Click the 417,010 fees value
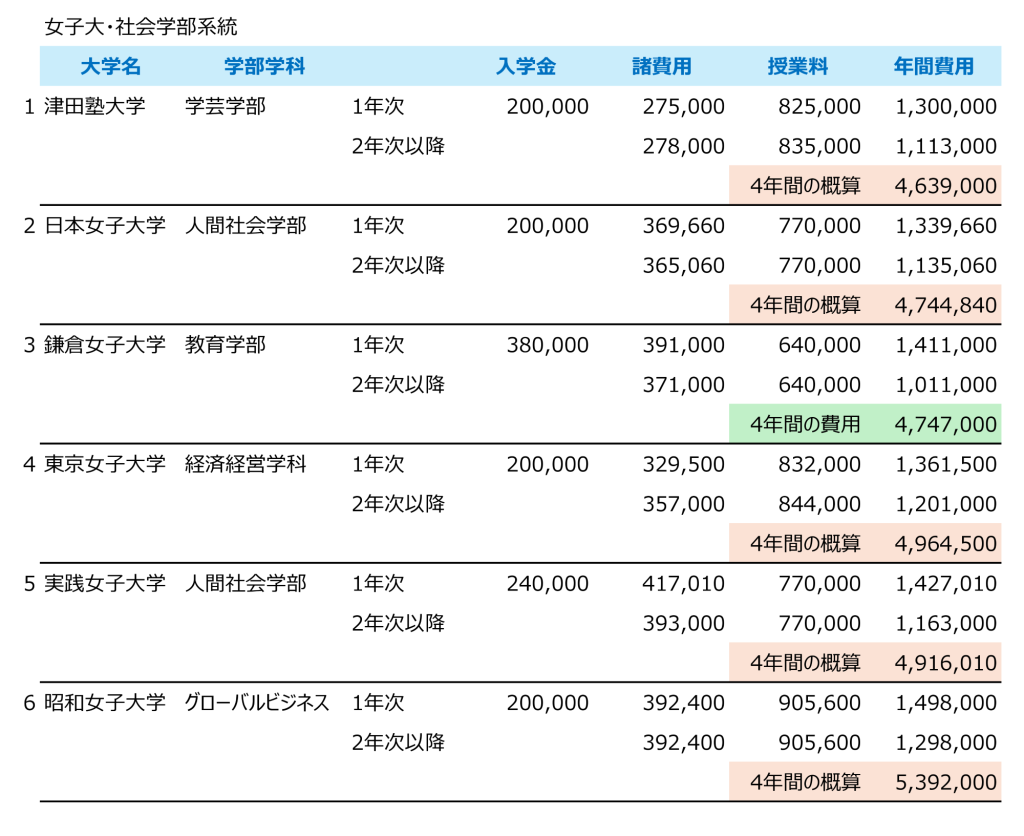The width and height of the screenshot is (1024, 836). pyautogui.click(x=683, y=583)
